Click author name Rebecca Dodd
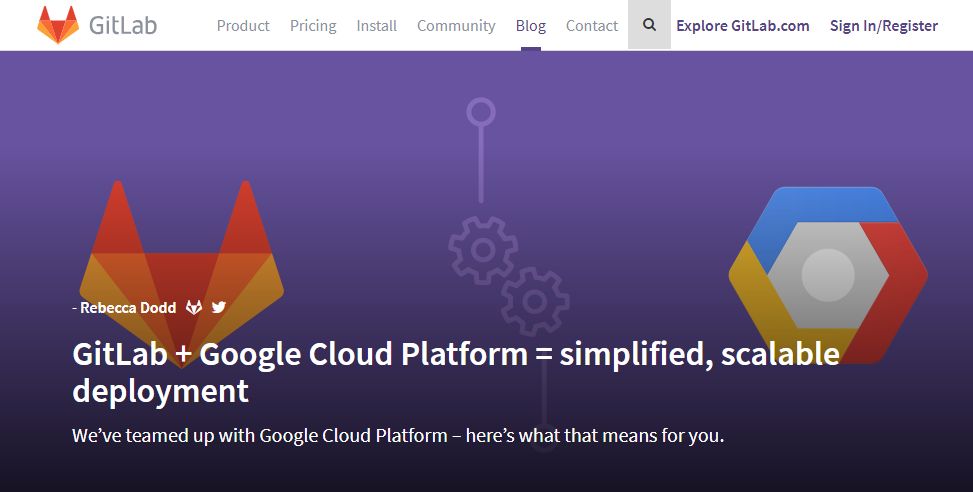Viewport: 973px width, 492px height. point(128,307)
